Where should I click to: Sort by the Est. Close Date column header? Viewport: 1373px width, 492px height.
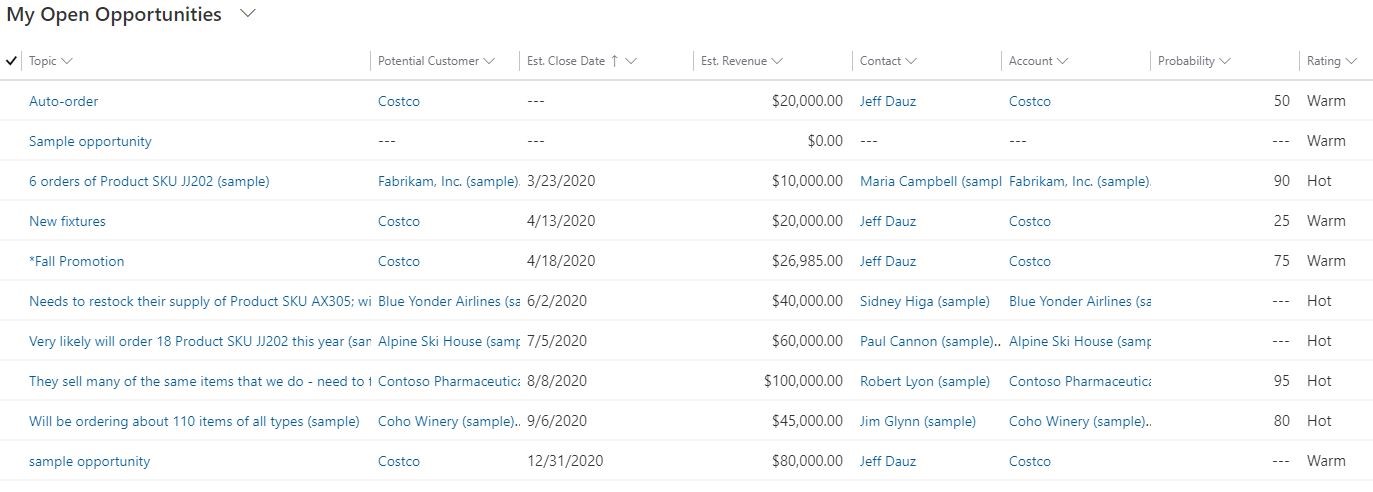(566, 61)
